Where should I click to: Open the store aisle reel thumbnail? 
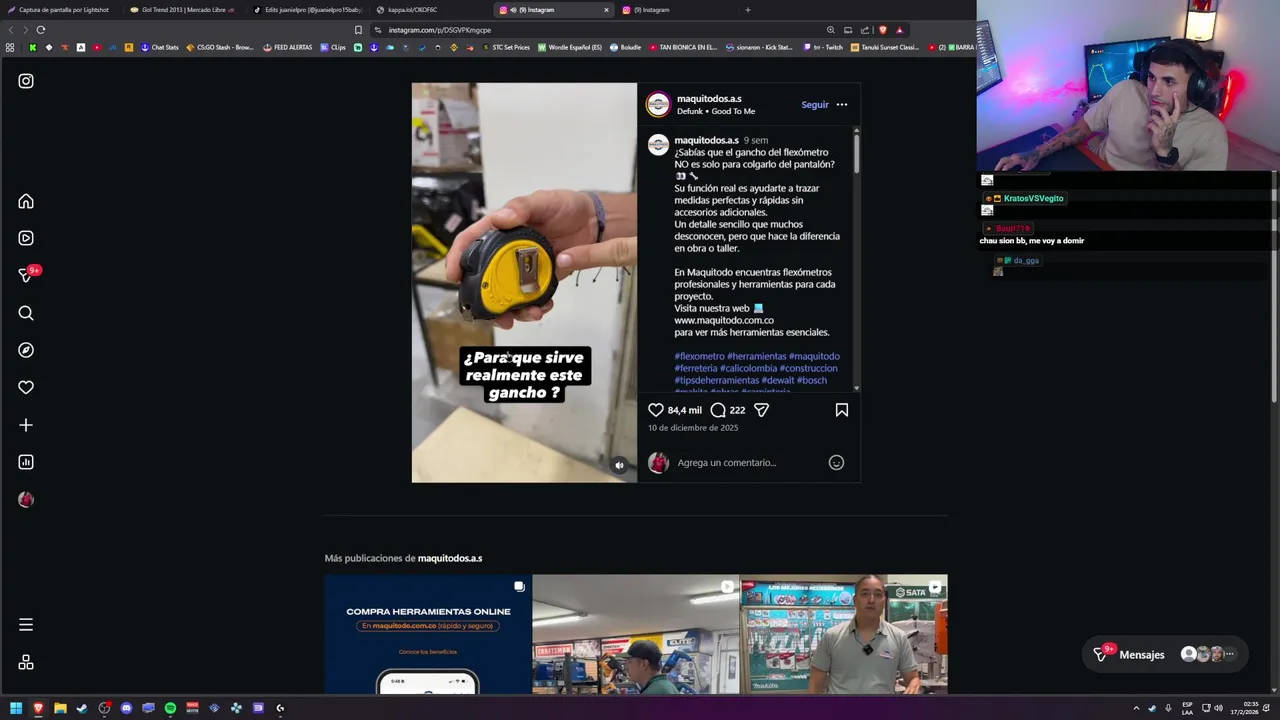coord(636,634)
